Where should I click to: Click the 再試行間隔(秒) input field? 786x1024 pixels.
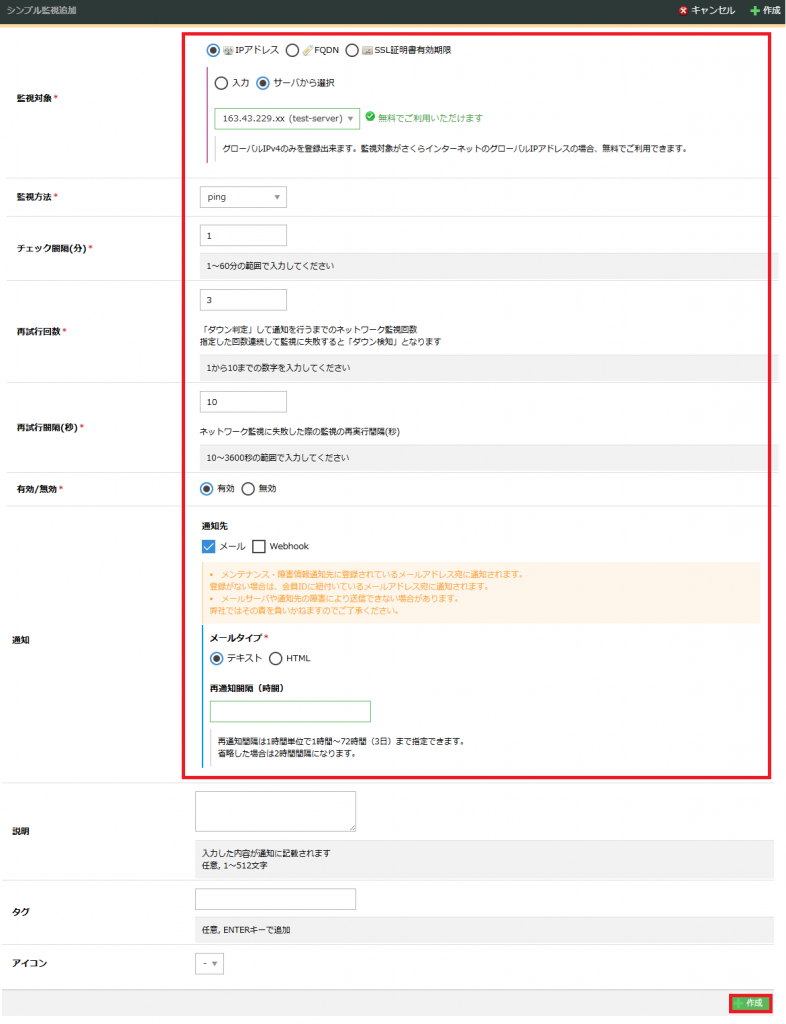tap(243, 401)
